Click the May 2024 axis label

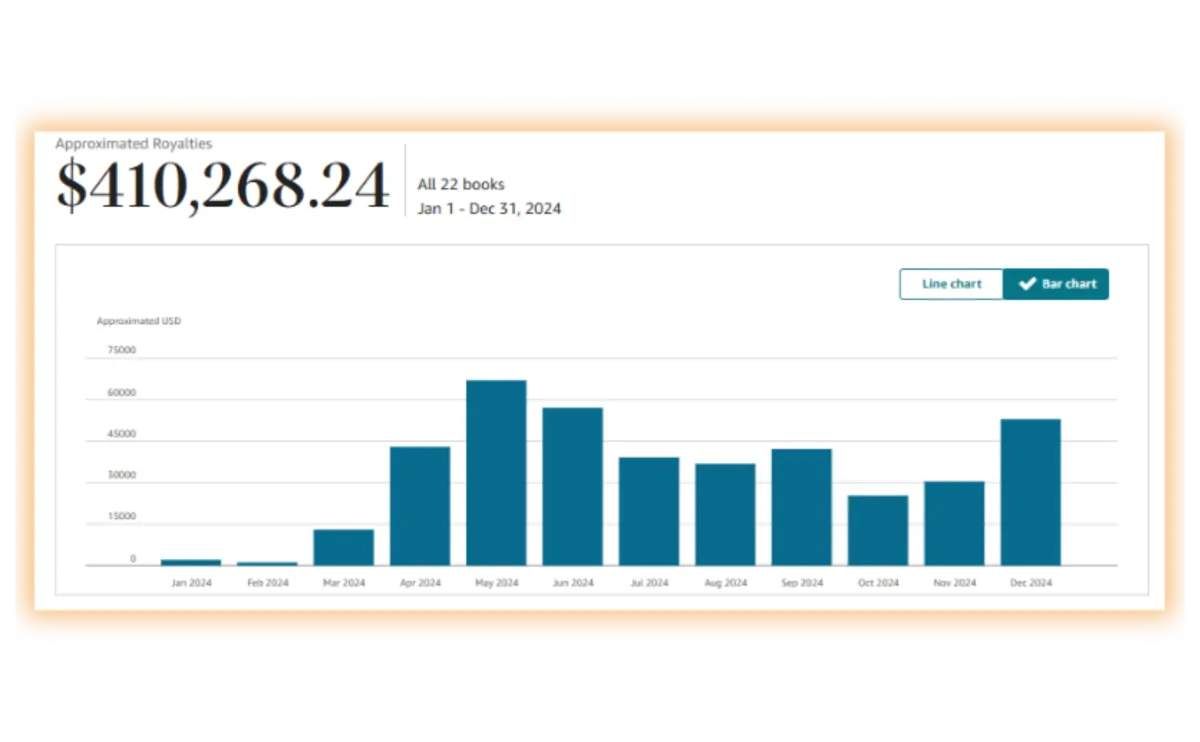[496, 583]
